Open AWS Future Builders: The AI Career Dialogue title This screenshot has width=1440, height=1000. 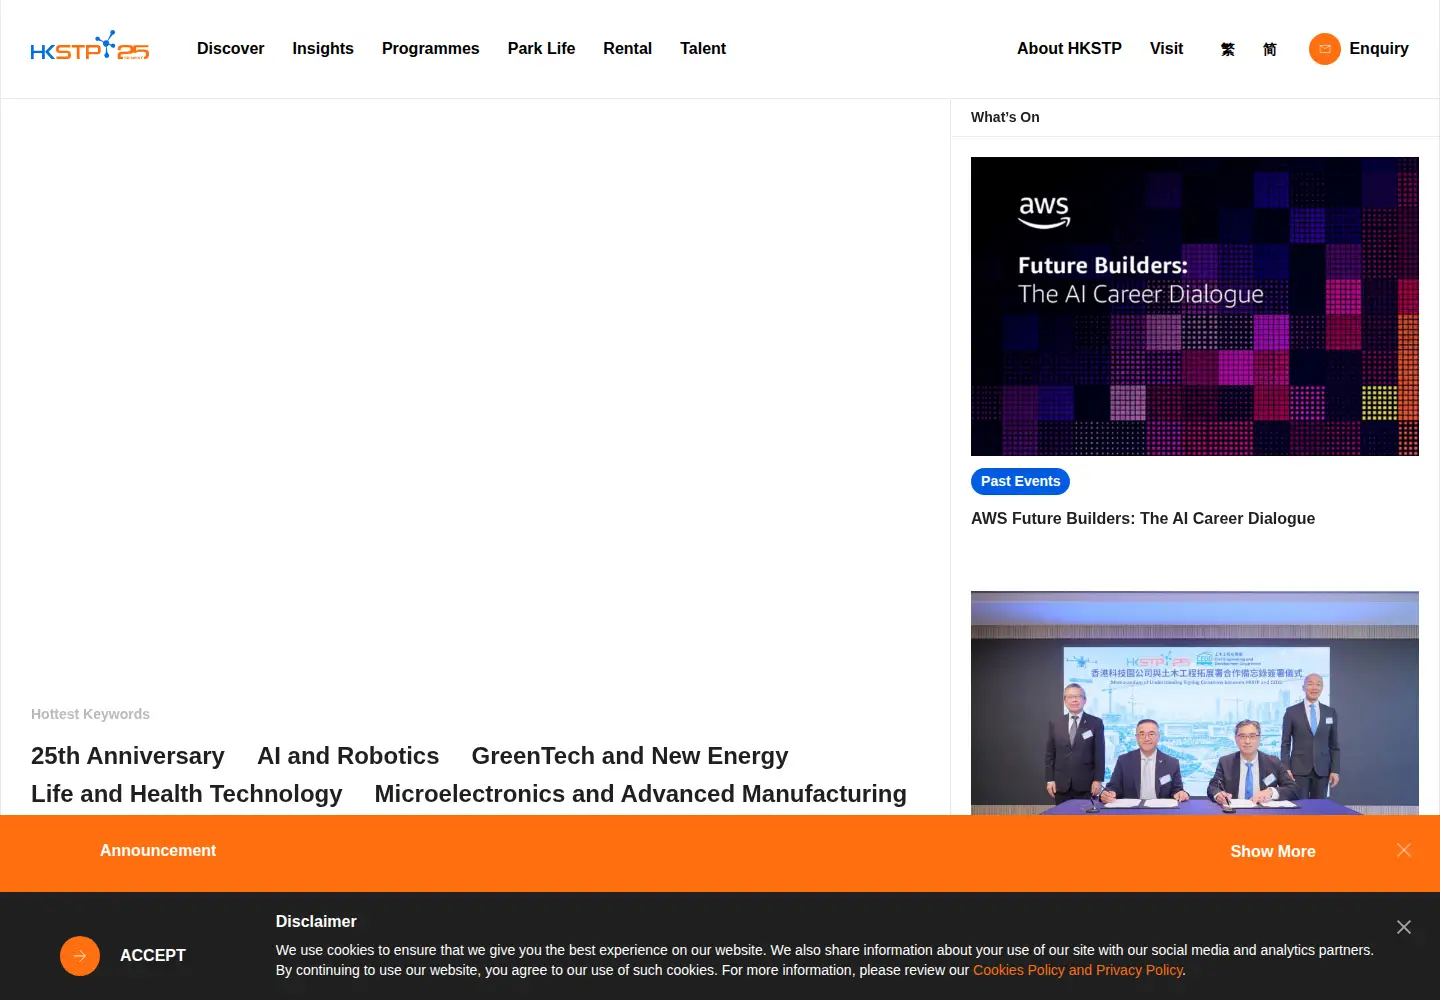pyautogui.click(x=1143, y=518)
